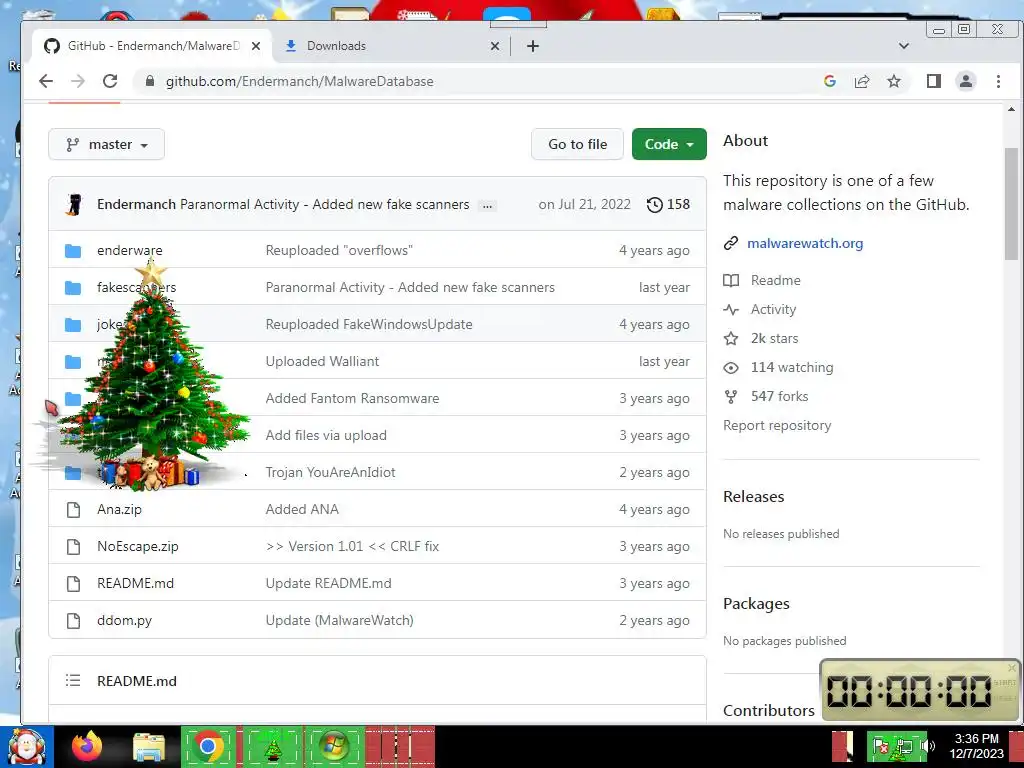Click the Santa Start button on taskbar
The height and width of the screenshot is (768, 1024).
coord(27,747)
